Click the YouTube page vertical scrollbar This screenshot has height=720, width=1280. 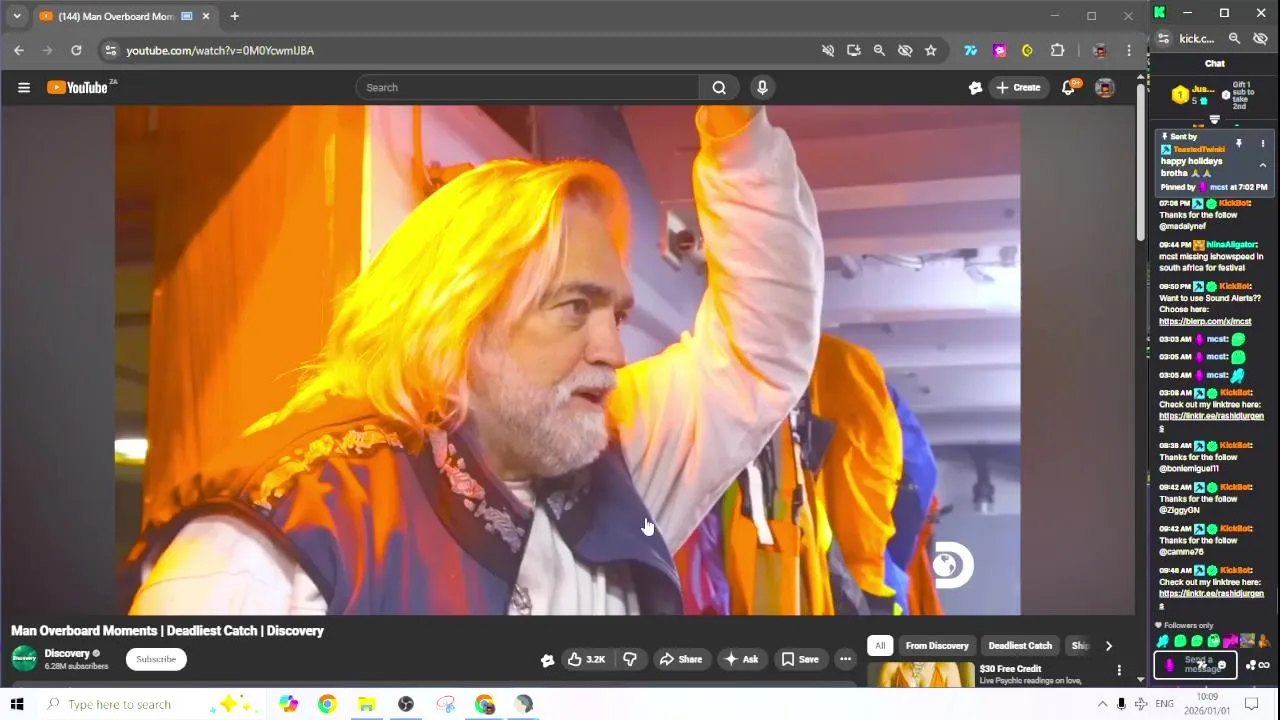(x=1141, y=160)
